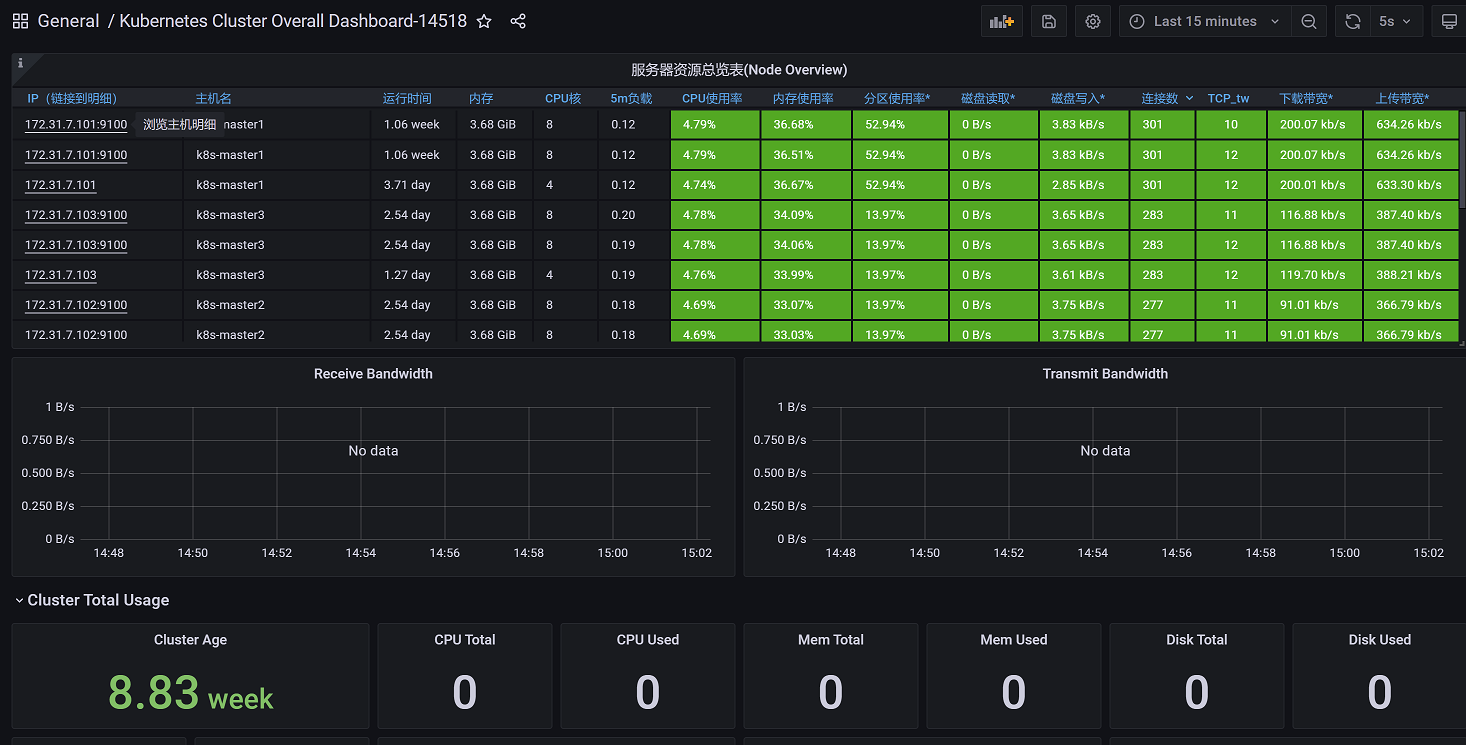Zoom out the time range
Viewport: 1466px width, 745px height.
[1308, 21]
